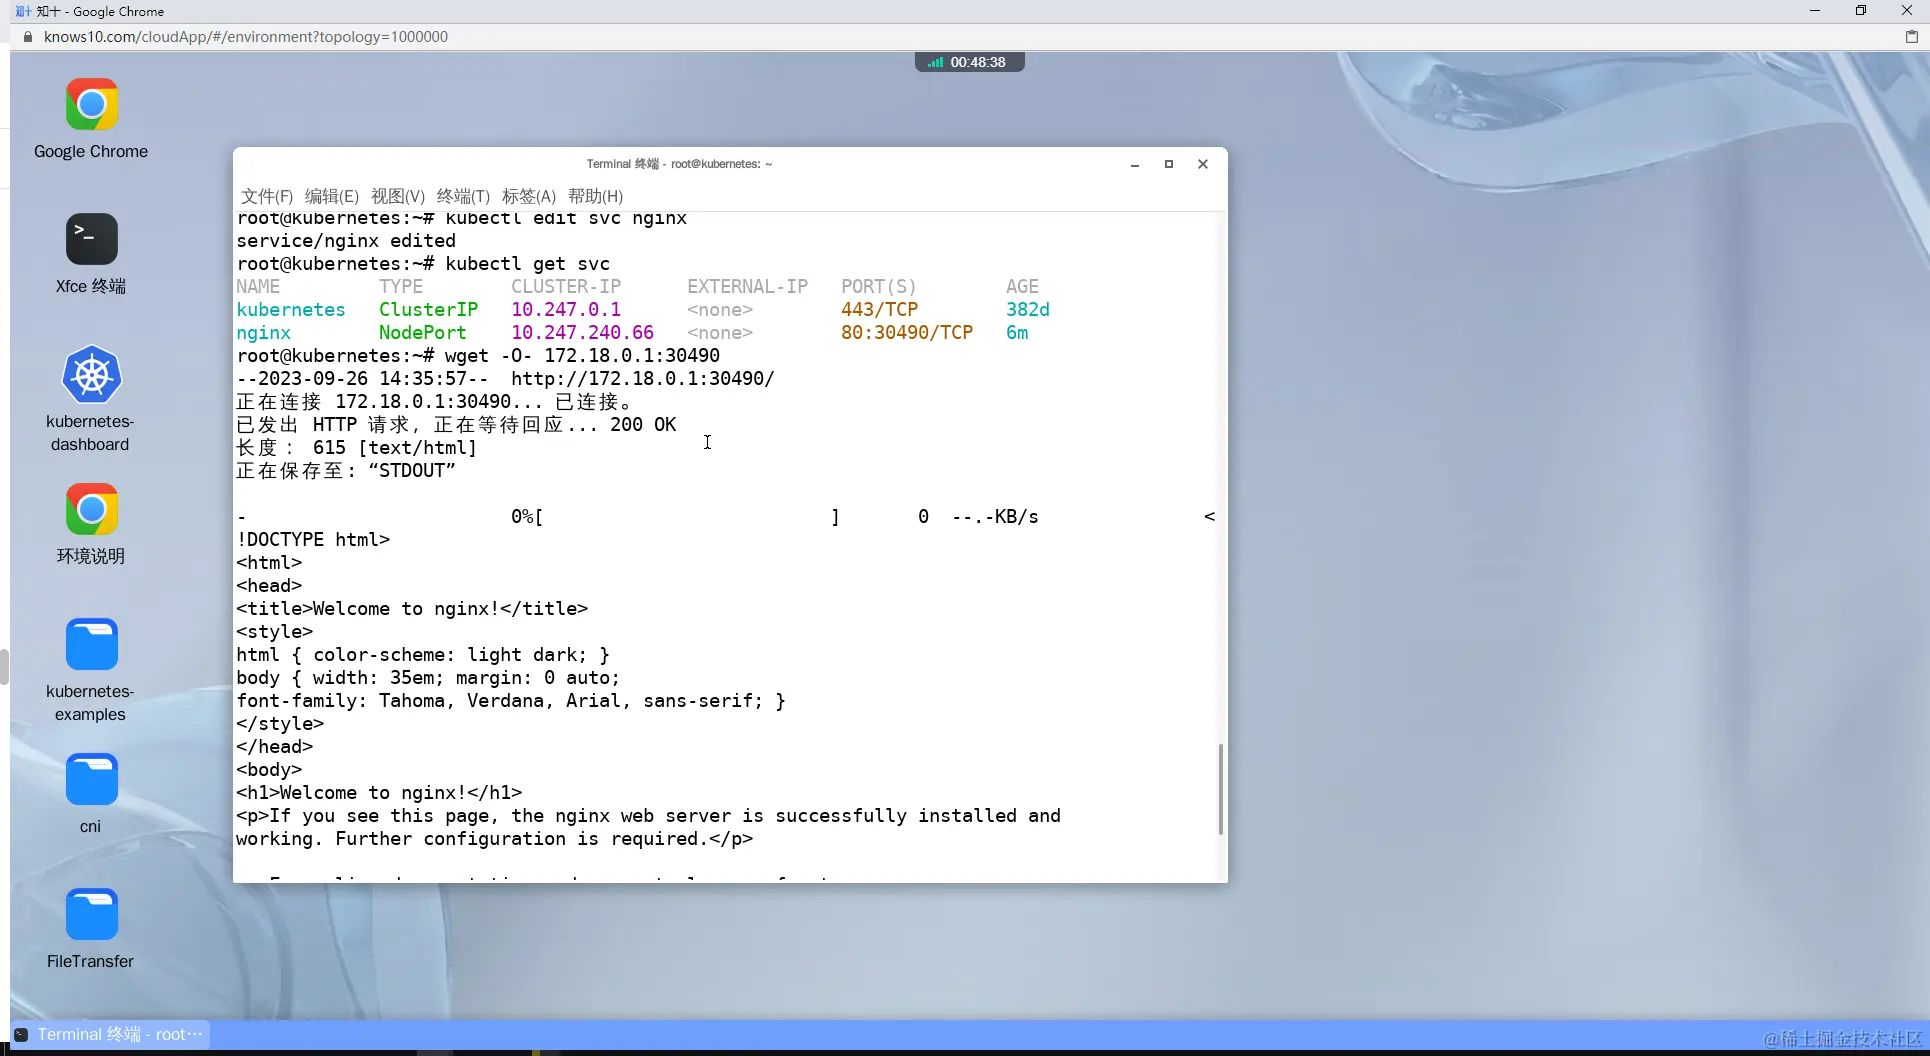
Task: Click the clipboard icon in Chrome address bar
Action: pyautogui.click(x=1911, y=37)
